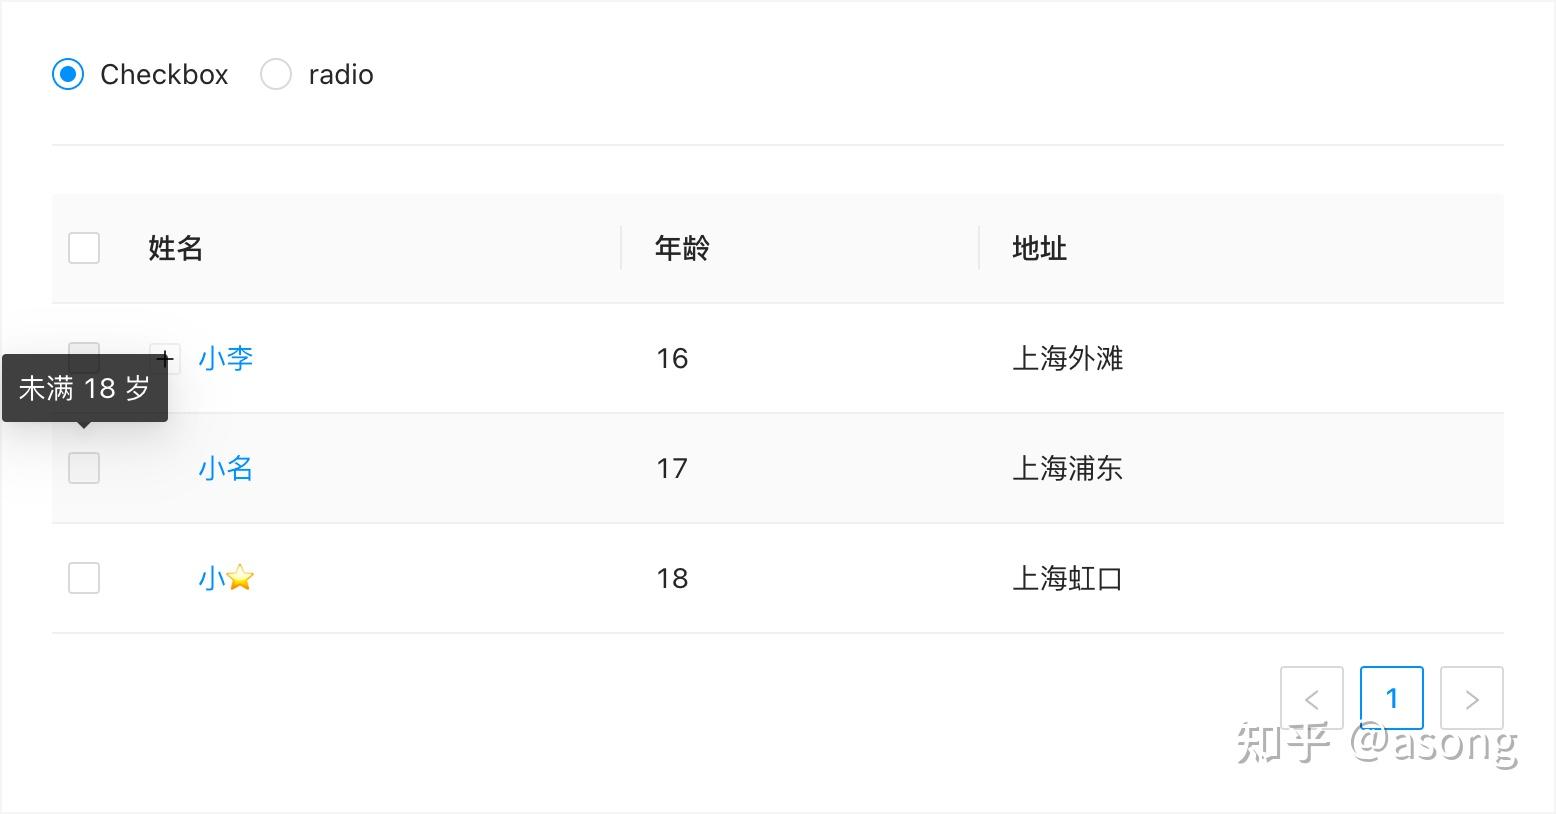Go to next page arrow

(x=1471, y=698)
